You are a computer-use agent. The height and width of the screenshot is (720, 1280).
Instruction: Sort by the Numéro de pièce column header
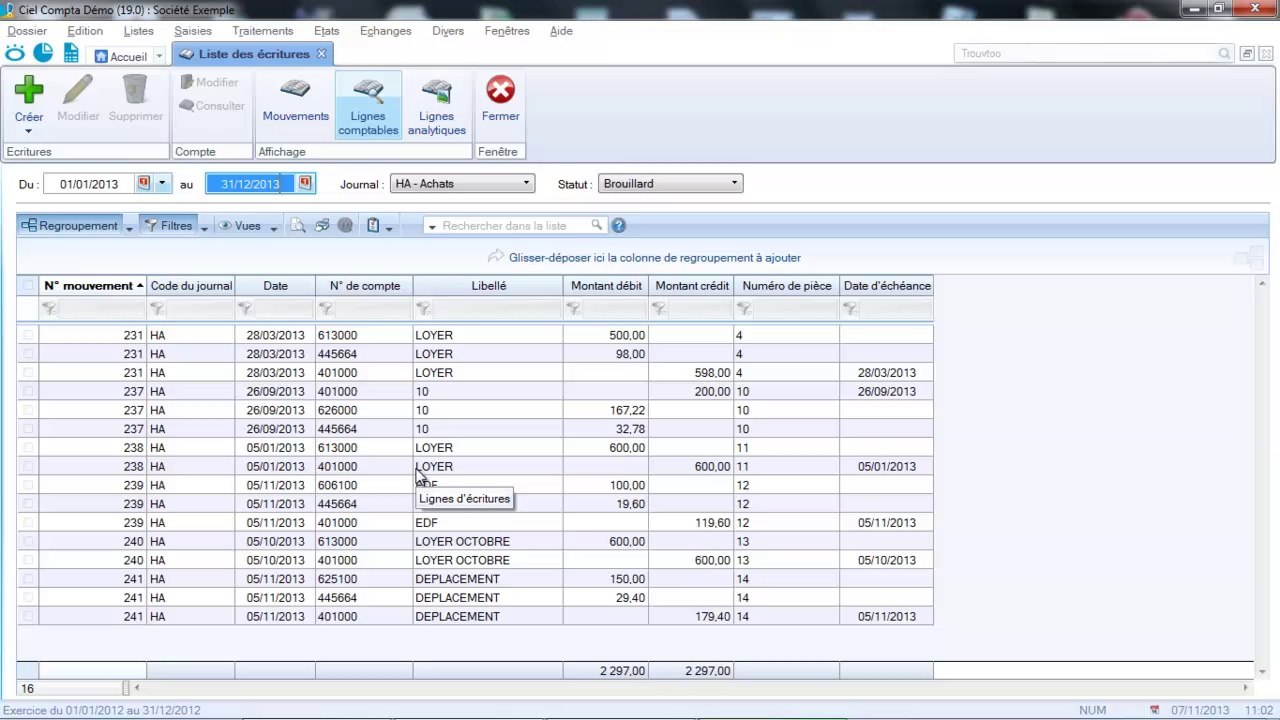(786, 286)
